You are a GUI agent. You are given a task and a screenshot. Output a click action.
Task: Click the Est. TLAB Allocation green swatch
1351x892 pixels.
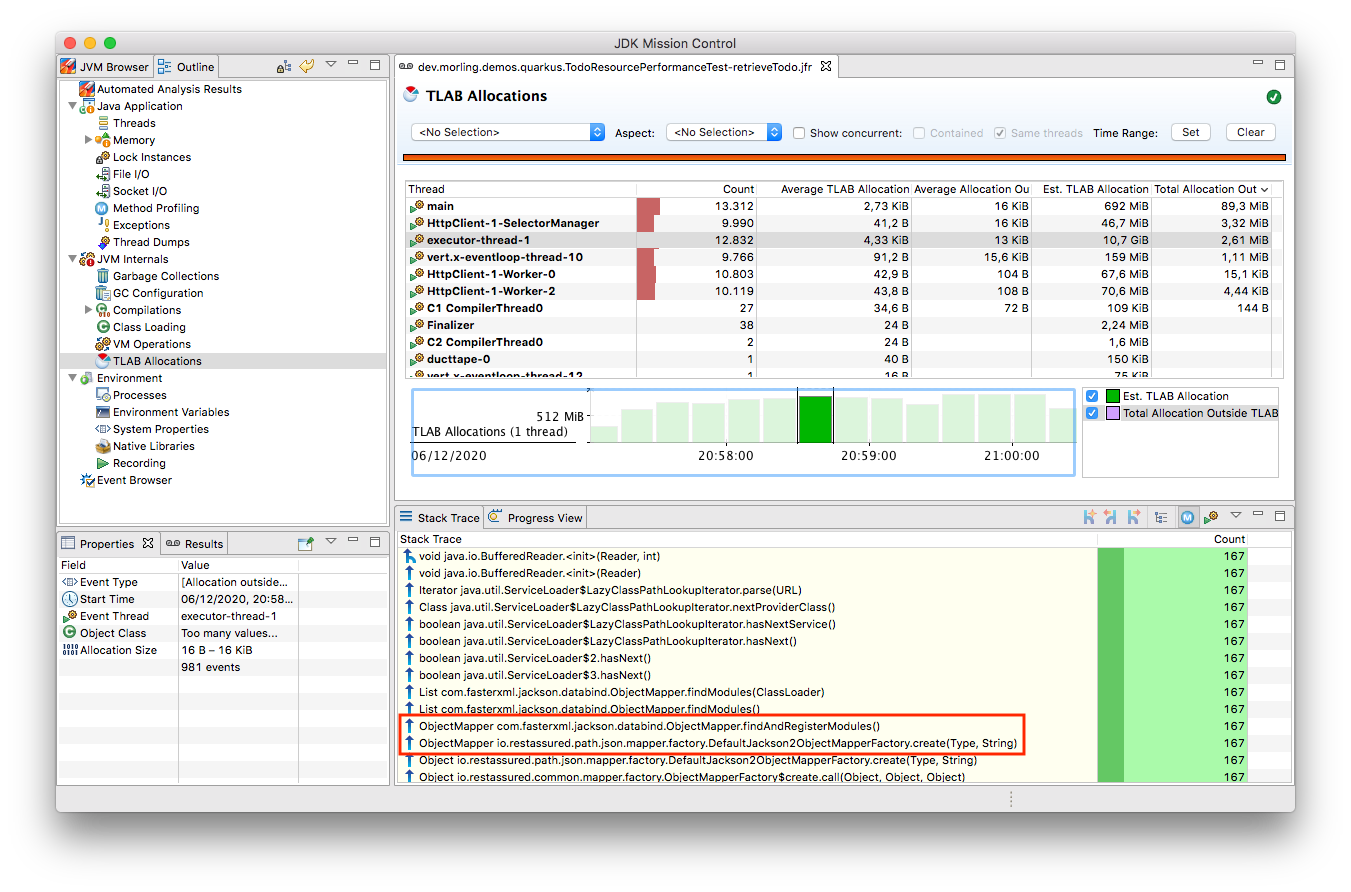[x=1112, y=396]
